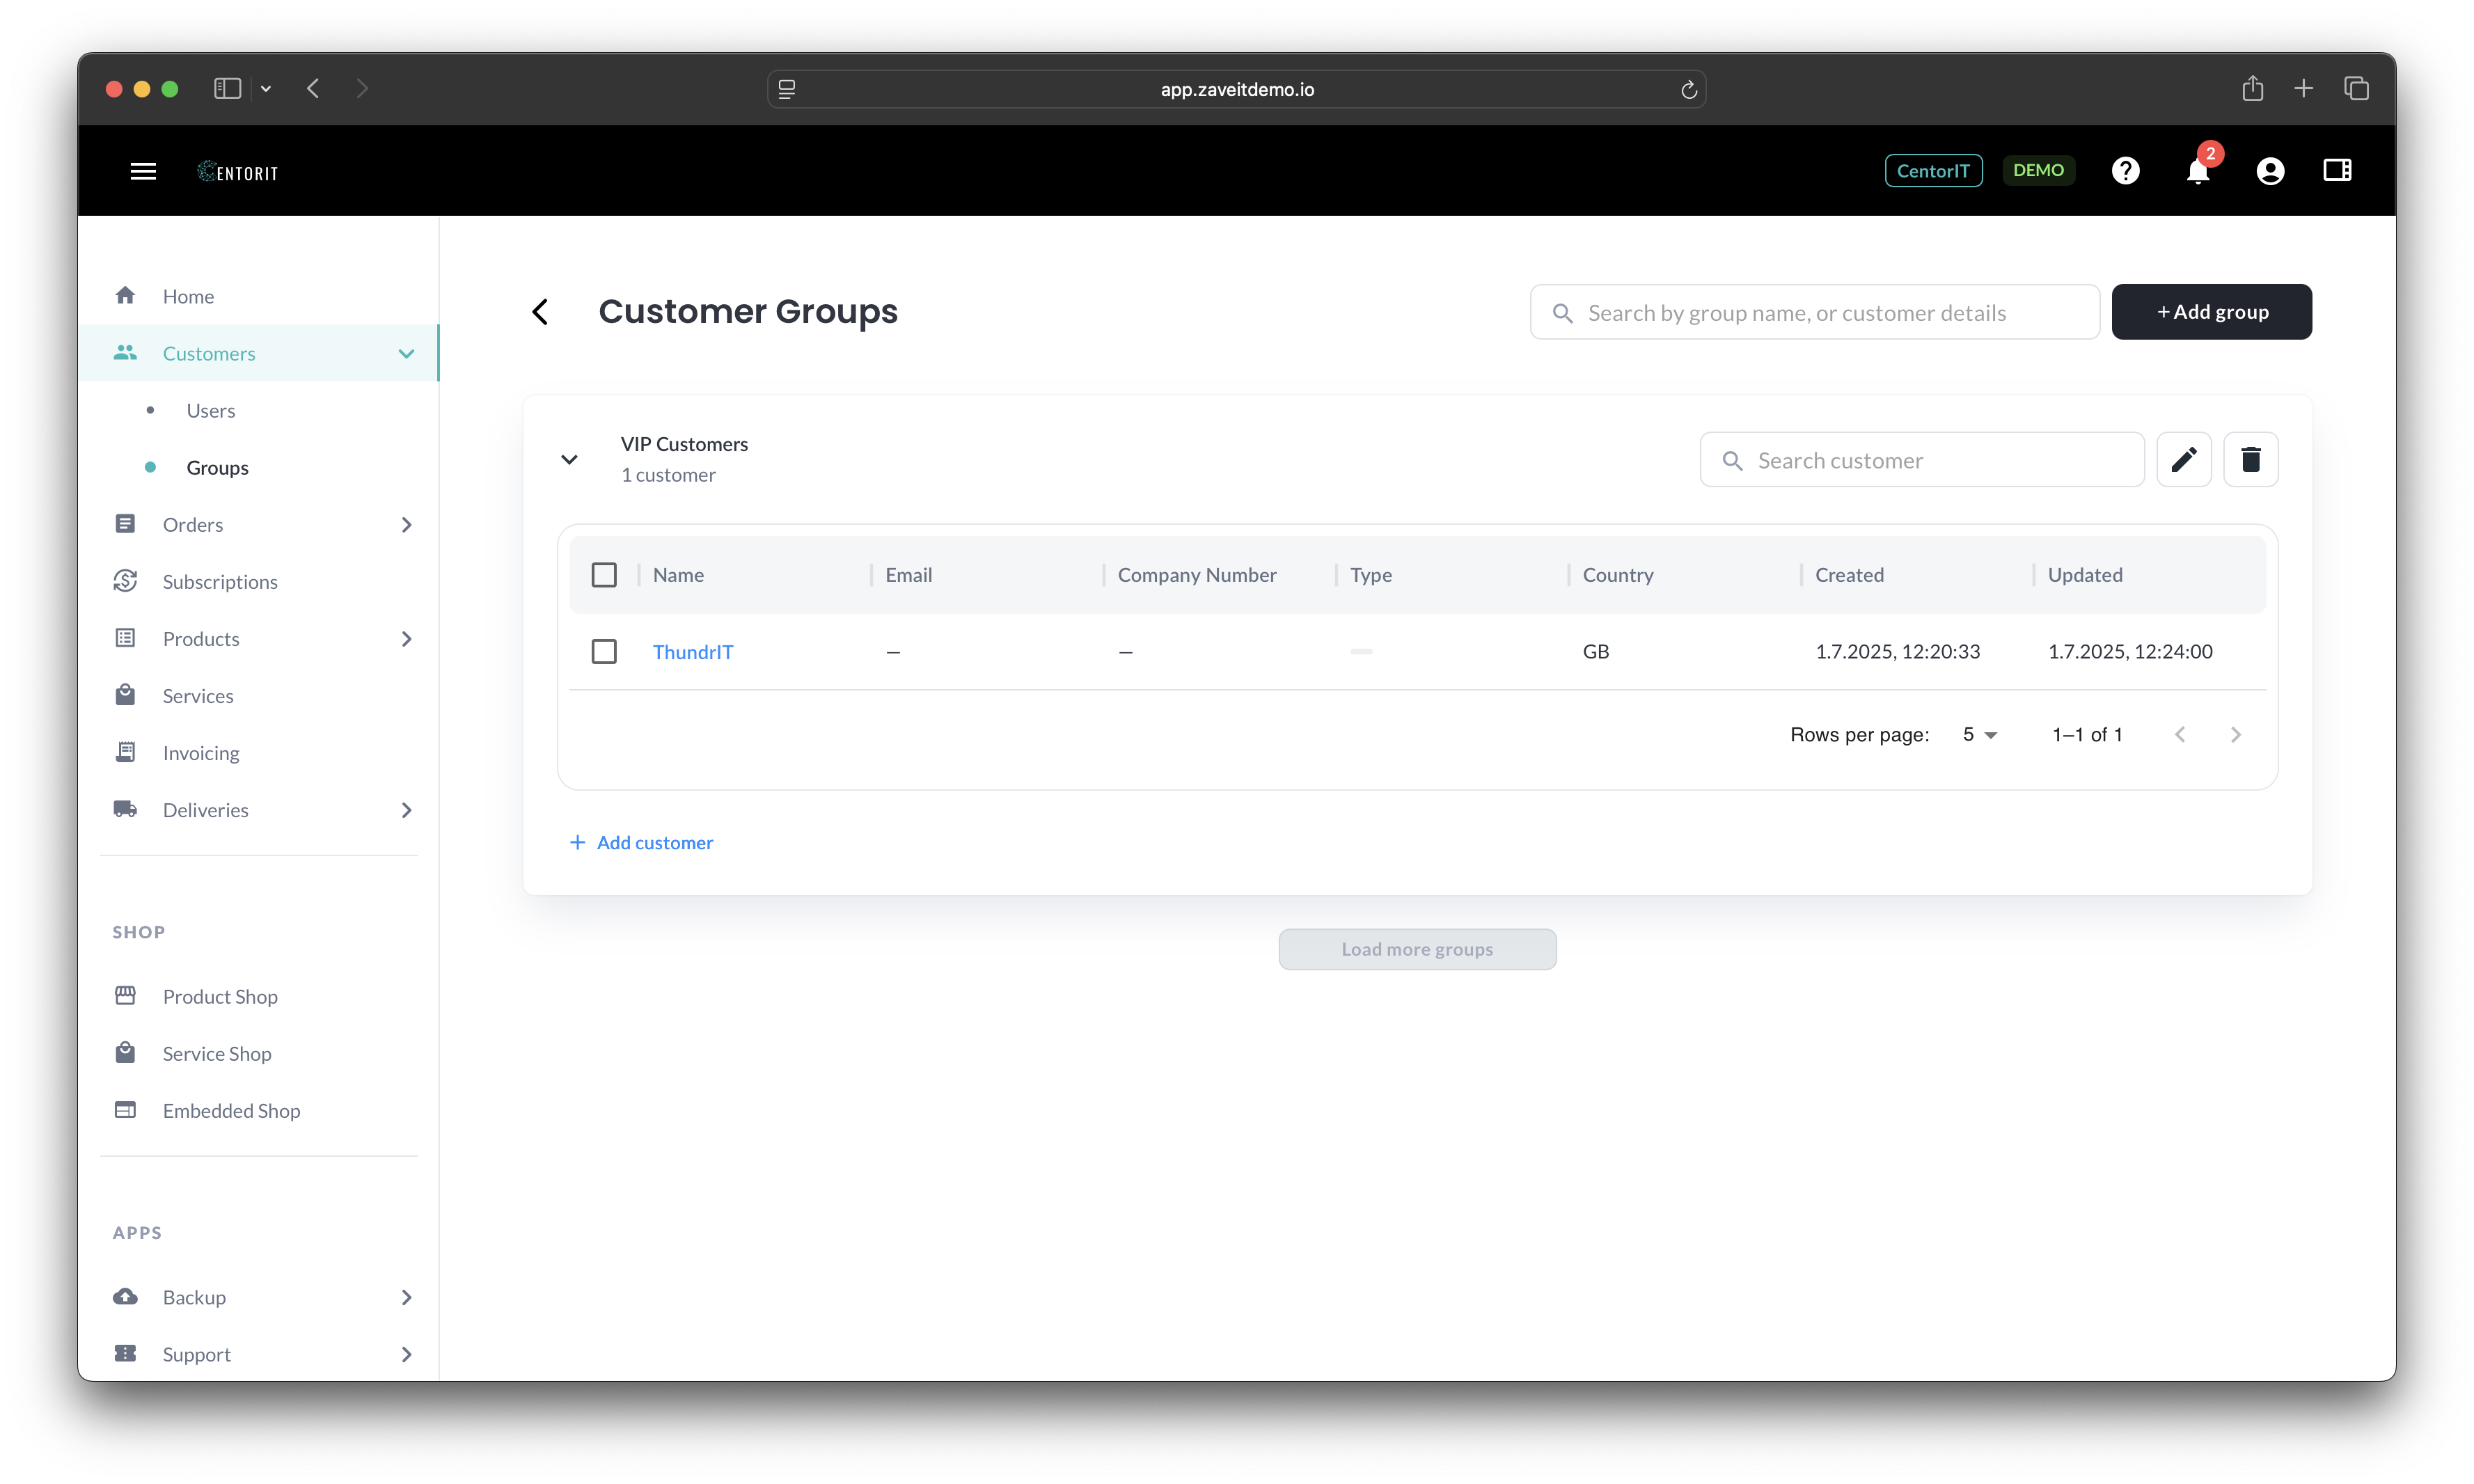Viewport: 2474px width, 1484px height.
Task: Open the help question mark icon
Action: tap(2125, 171)
